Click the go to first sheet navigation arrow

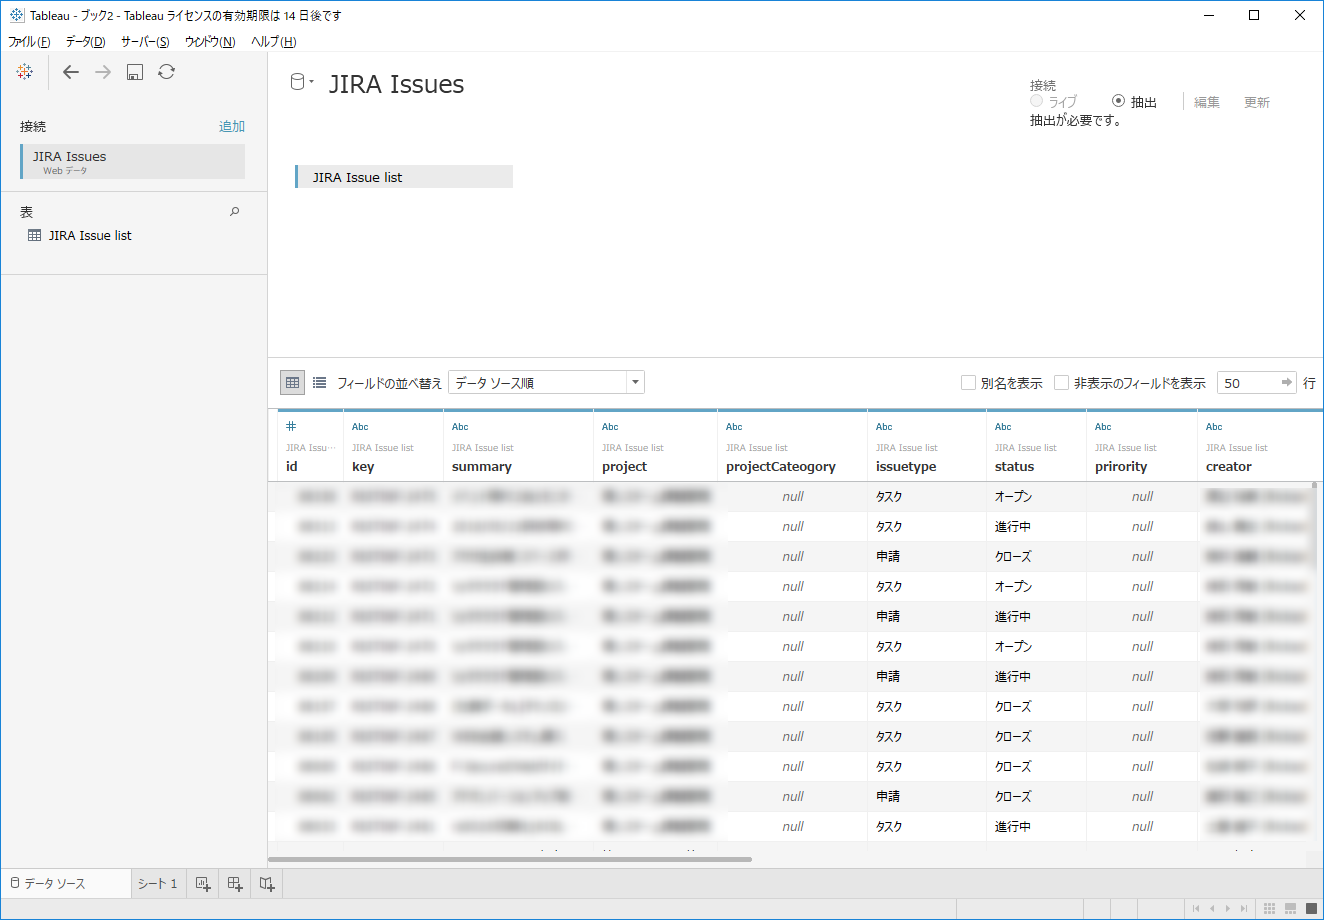tap(1196, 908)
